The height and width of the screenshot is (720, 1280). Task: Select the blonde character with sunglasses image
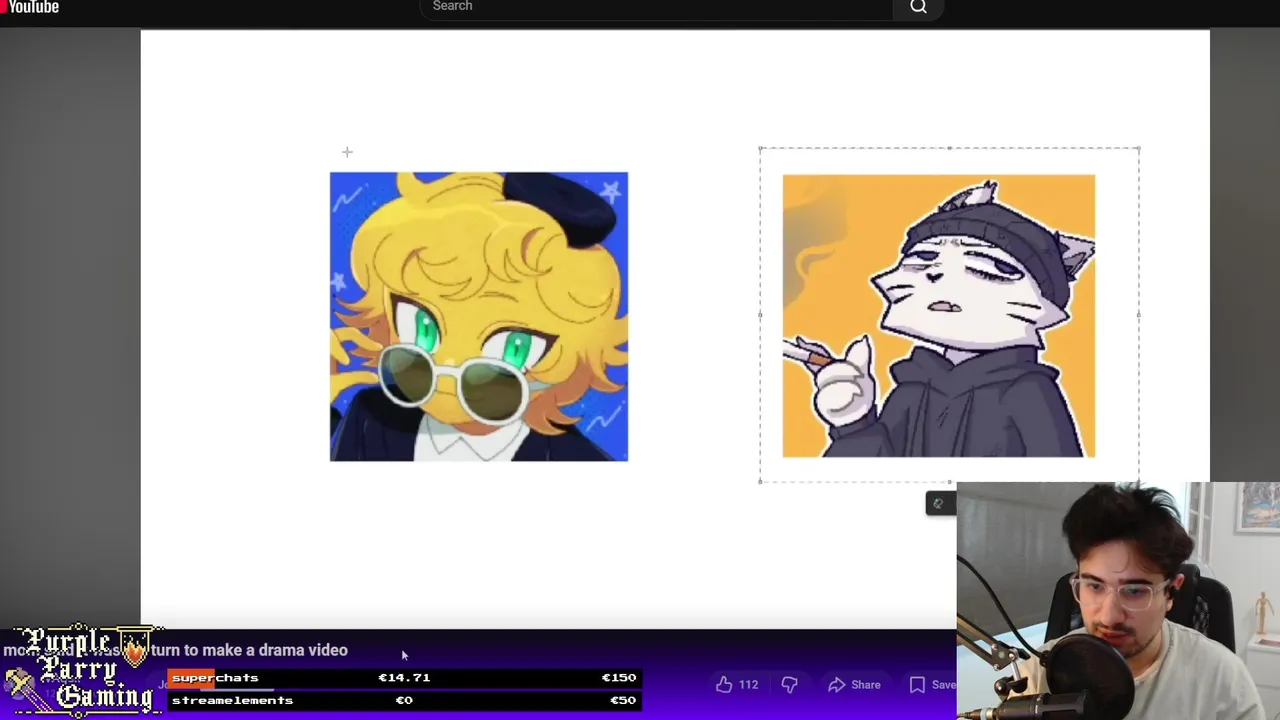479,317
